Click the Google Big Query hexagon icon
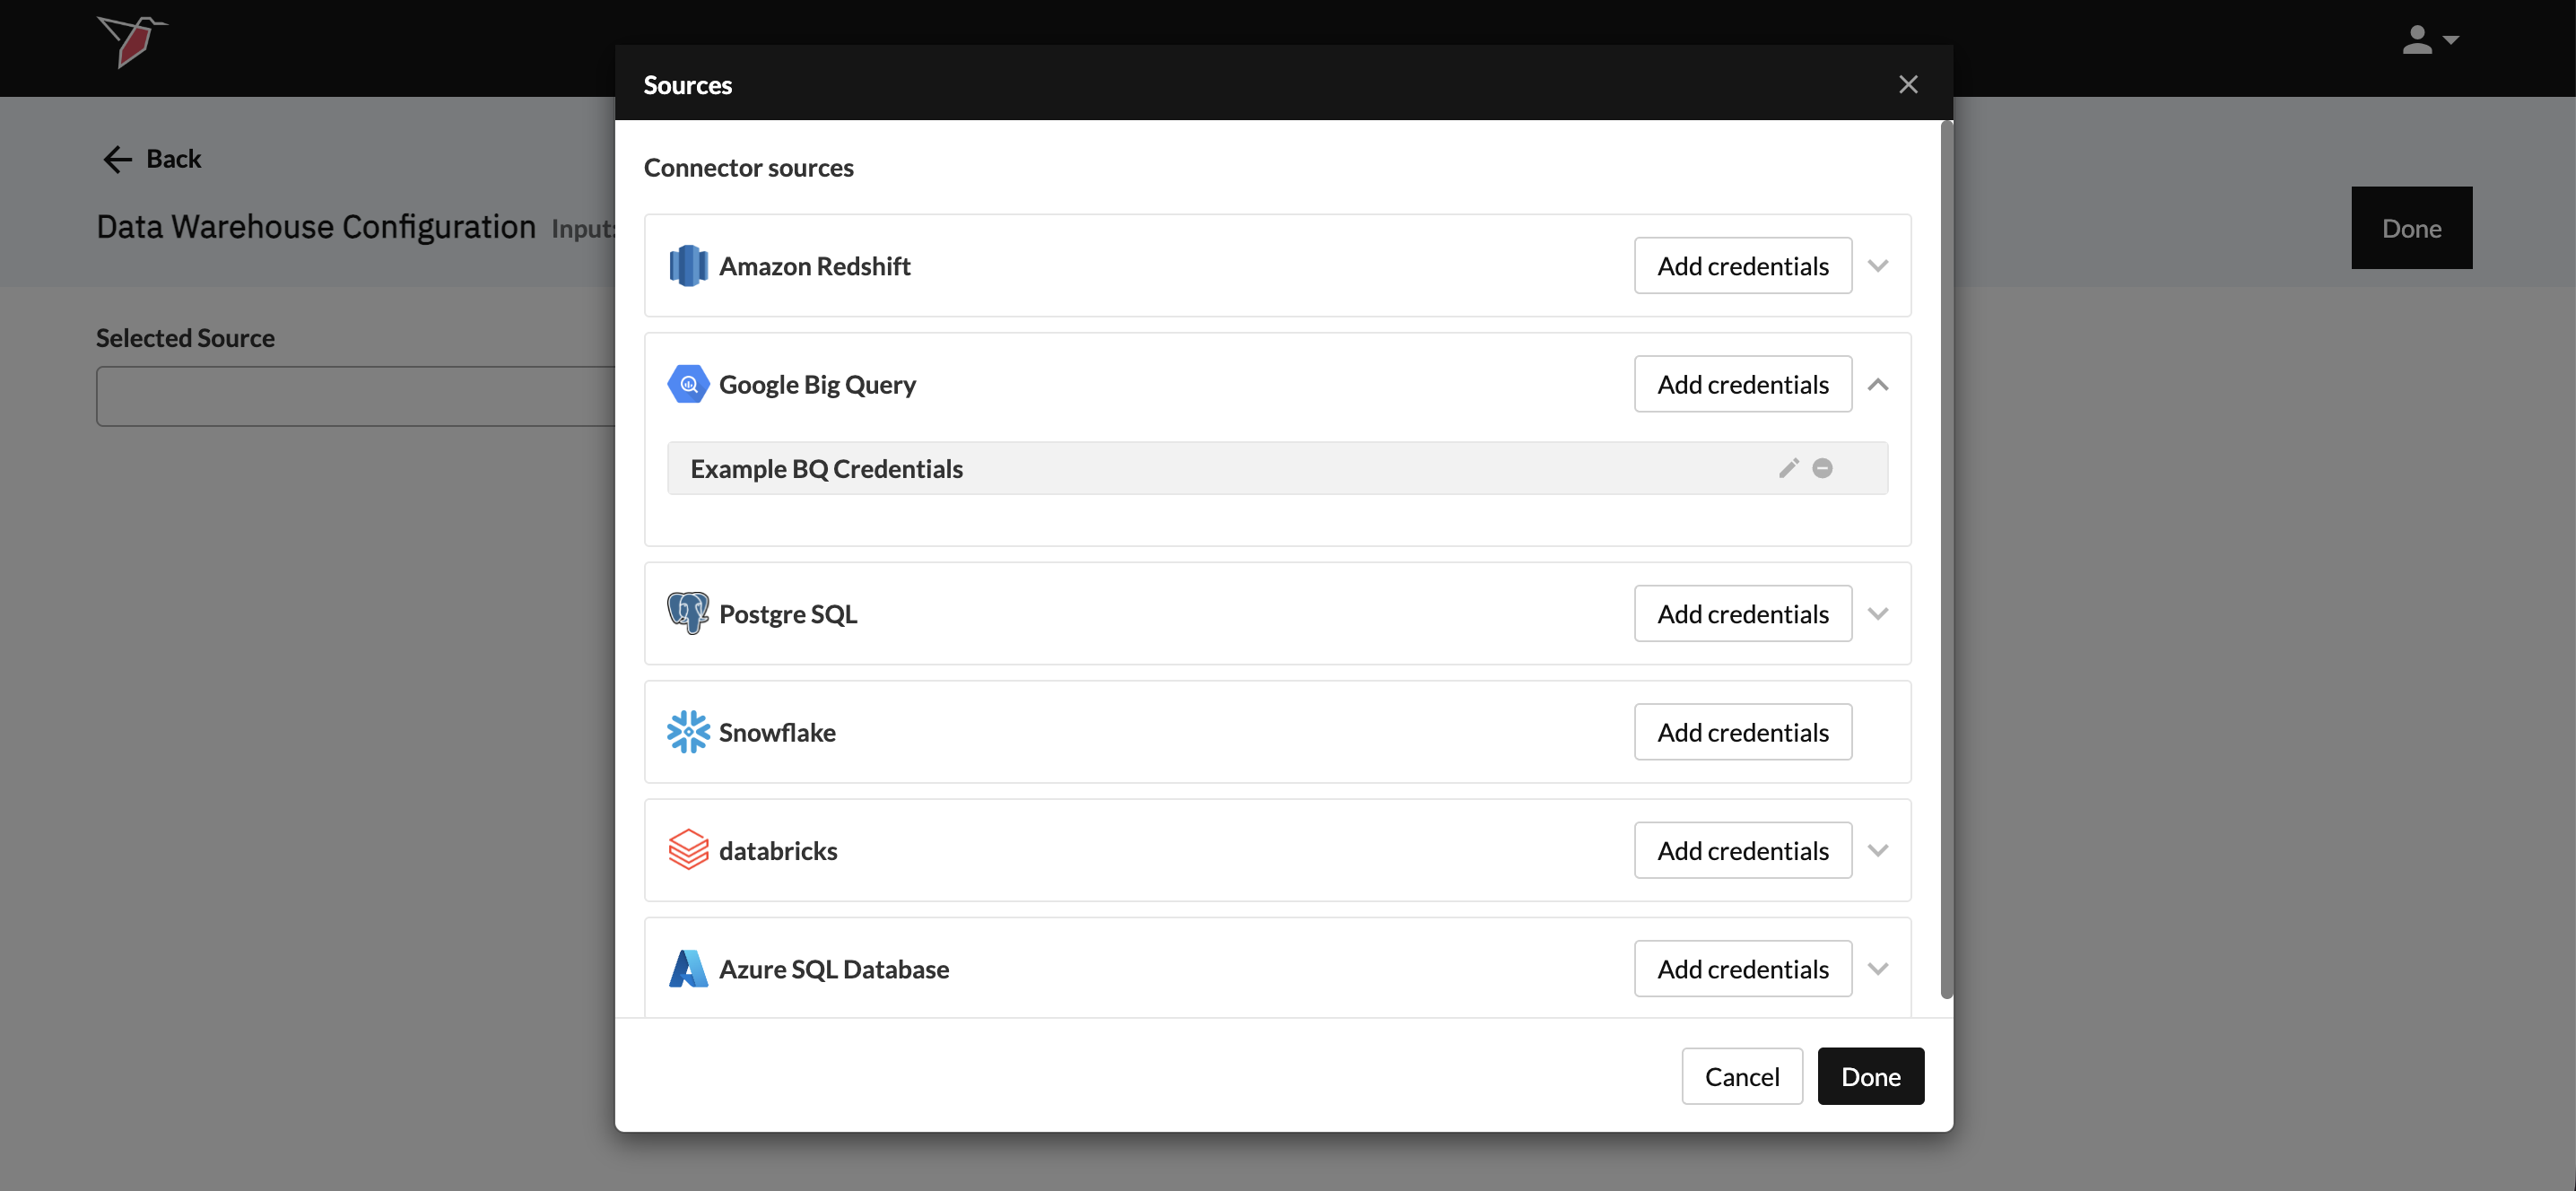This screenshot has width=2576, height=1191. coord(688,384)
